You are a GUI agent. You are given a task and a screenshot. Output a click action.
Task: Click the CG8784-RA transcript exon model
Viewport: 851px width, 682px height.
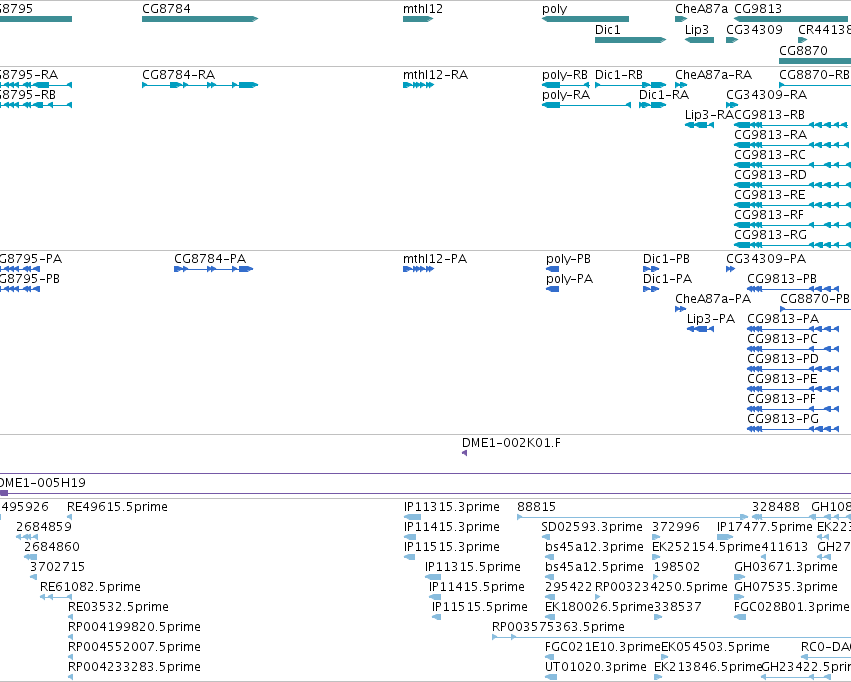pos(200,85)
